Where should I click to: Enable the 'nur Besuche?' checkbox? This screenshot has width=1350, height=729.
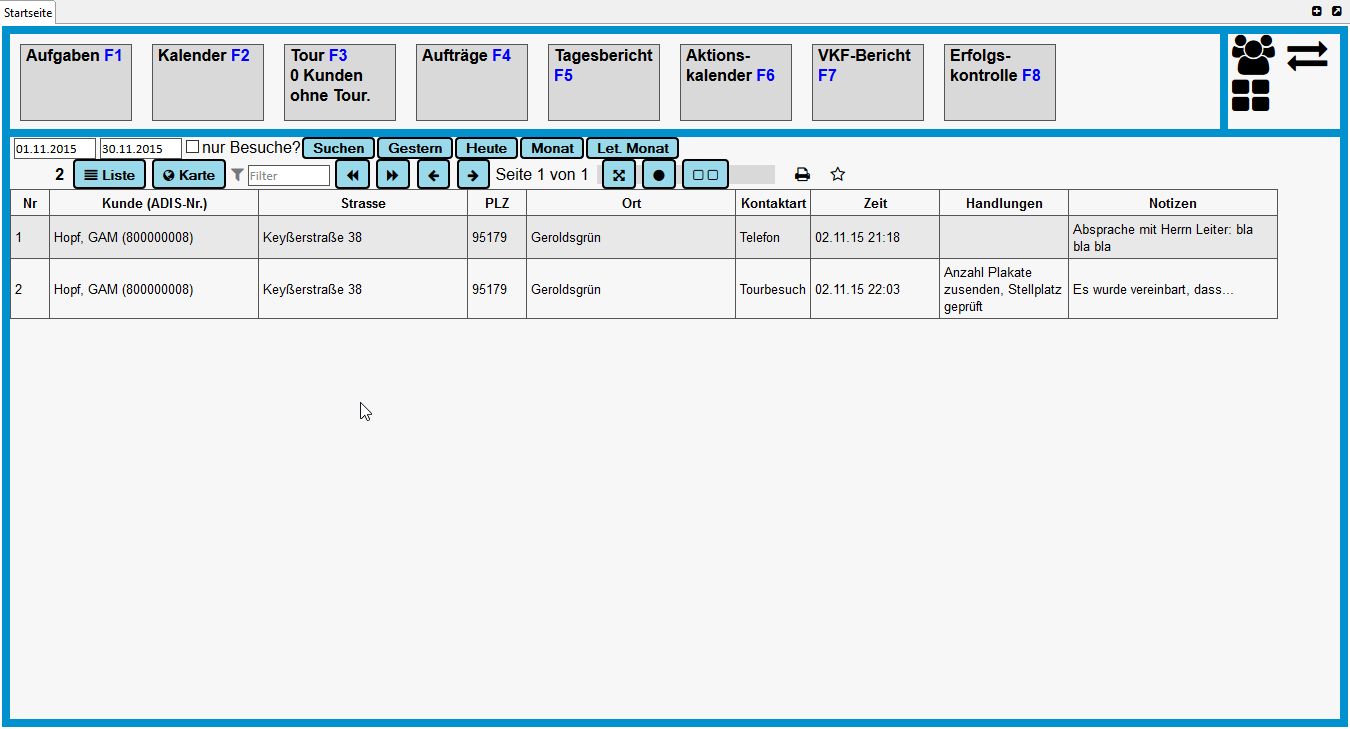193,147
